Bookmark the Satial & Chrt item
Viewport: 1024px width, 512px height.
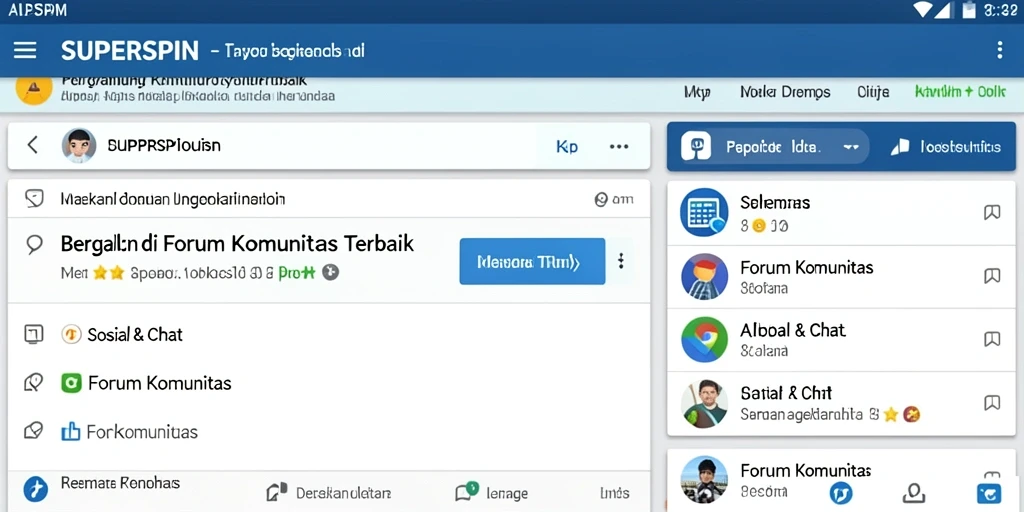[x=992, y=402]
